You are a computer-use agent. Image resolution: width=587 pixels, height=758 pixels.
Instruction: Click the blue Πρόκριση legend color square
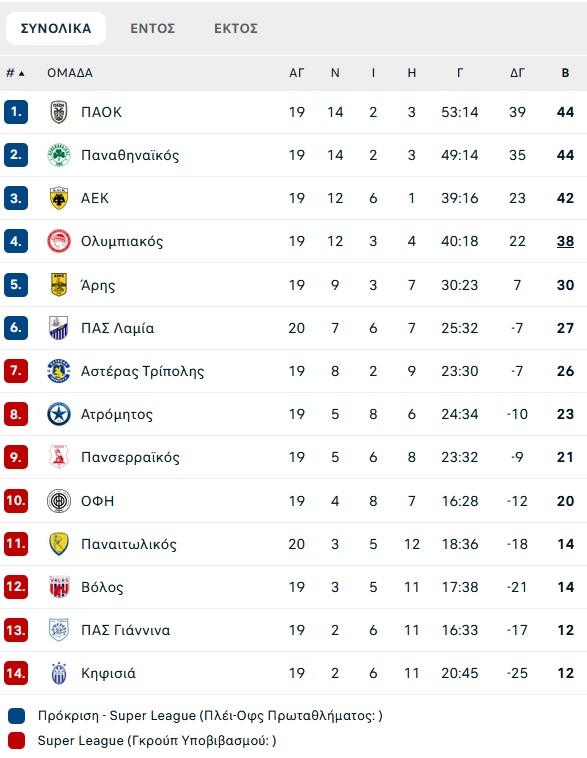point(16,716)
